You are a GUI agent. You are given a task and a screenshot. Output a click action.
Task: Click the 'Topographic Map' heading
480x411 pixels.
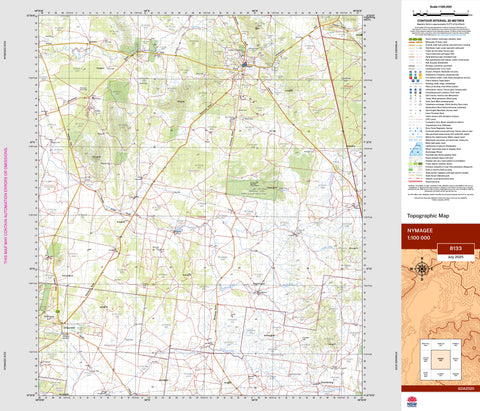tap(428, 216)
